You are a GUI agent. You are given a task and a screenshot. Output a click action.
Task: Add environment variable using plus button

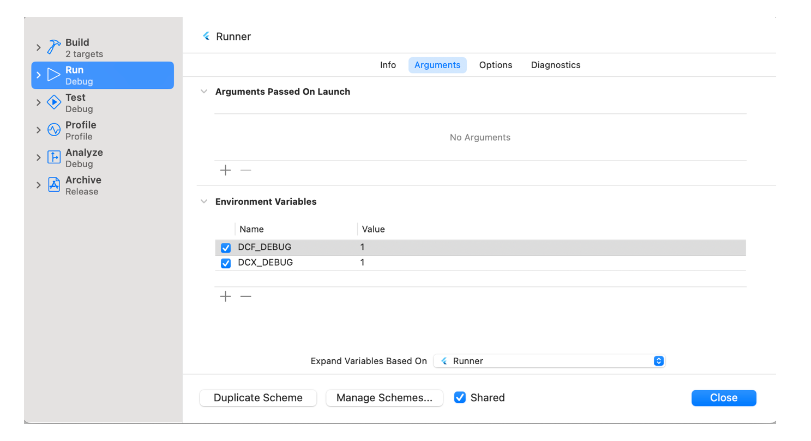[x=225, y=296]
